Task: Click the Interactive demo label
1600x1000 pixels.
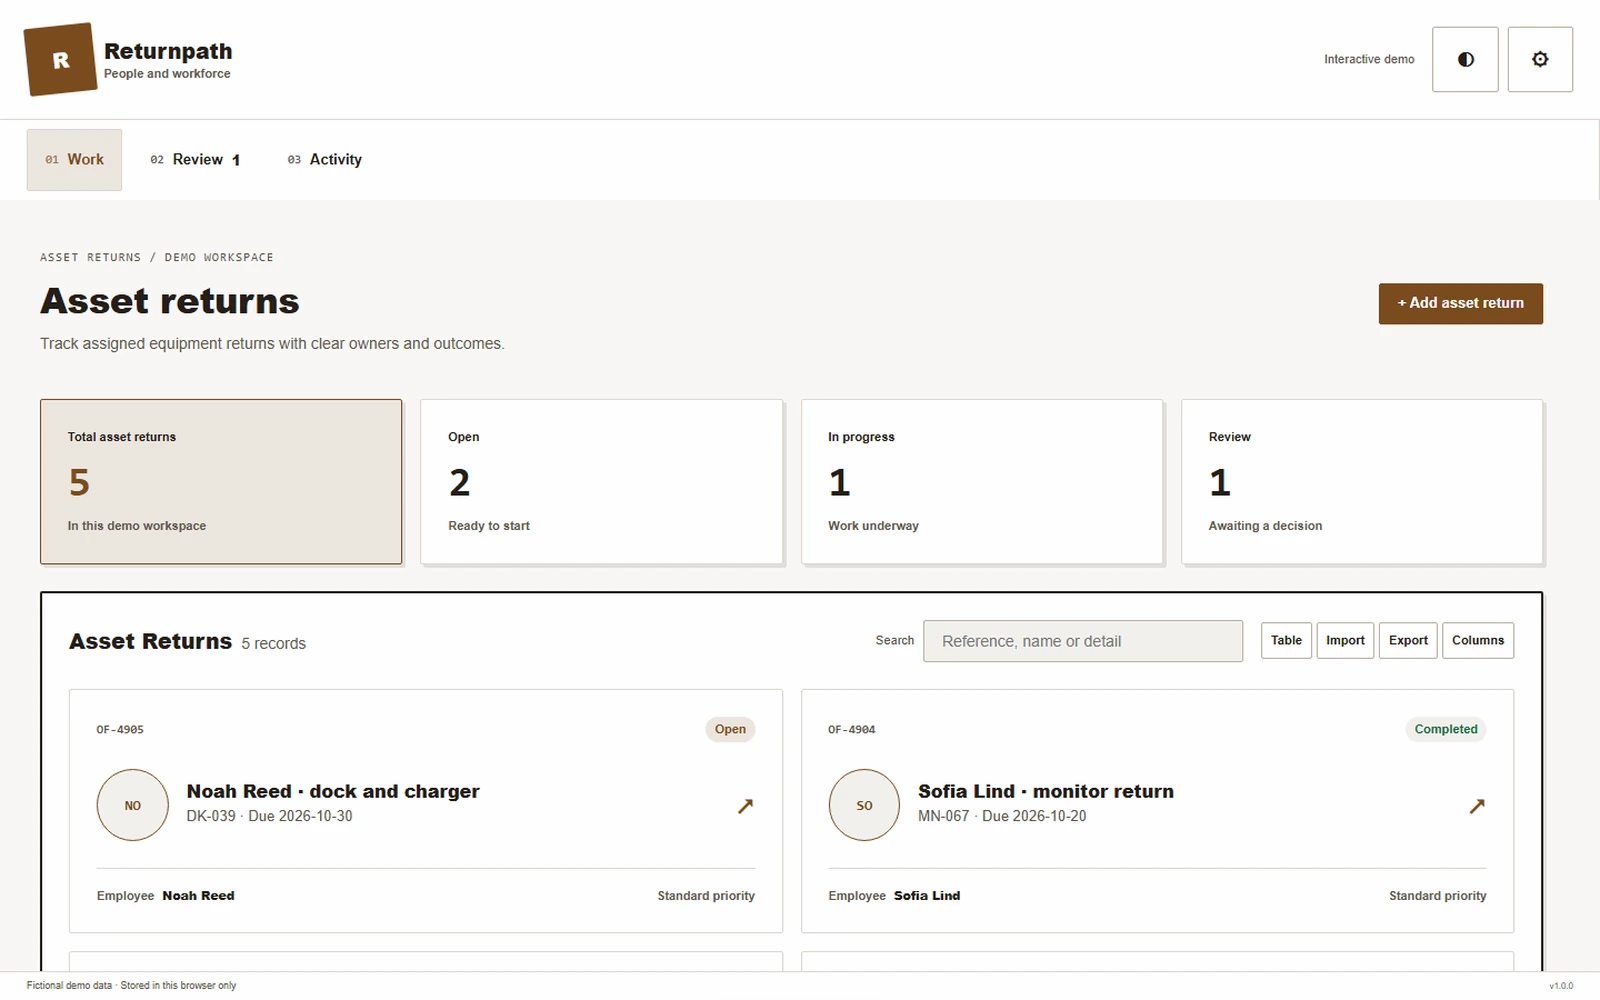Action: [x=1369, y=60]
